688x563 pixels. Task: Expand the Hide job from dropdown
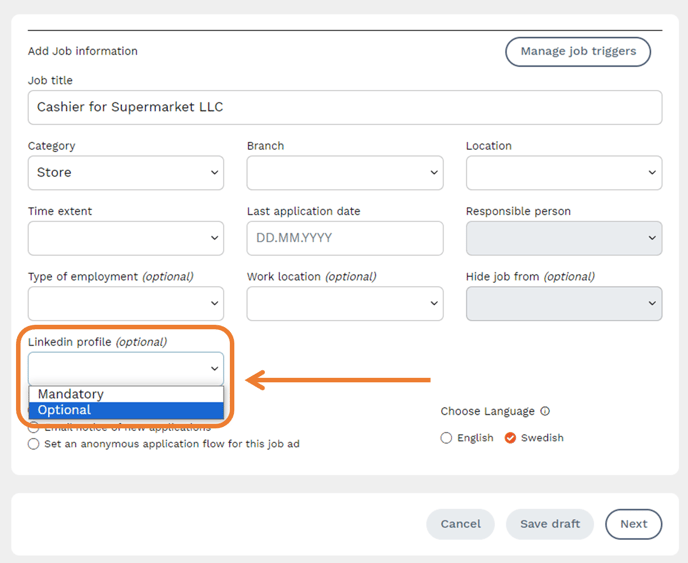(563, 303)
